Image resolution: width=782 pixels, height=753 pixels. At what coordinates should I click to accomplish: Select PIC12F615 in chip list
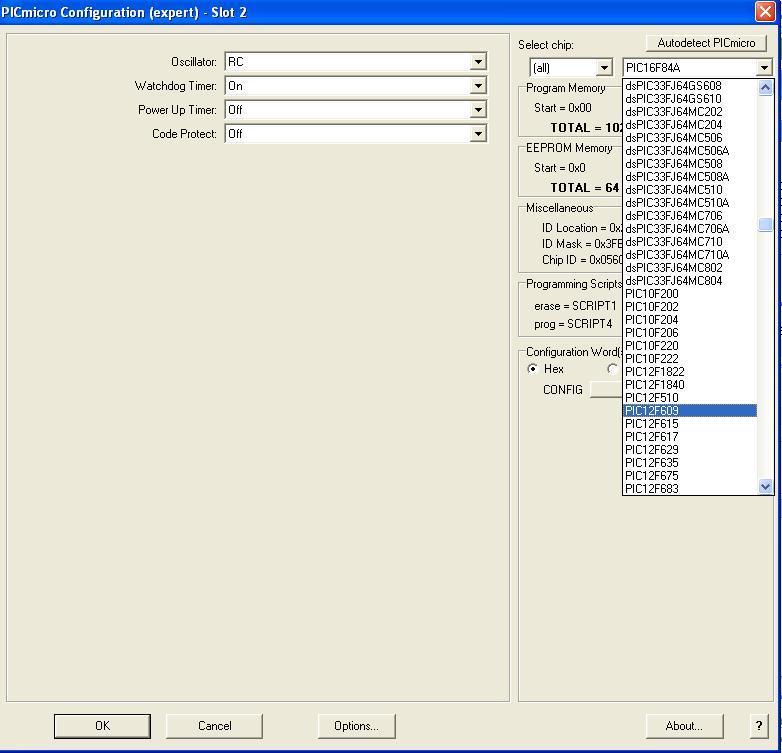[x=690, y=423]
